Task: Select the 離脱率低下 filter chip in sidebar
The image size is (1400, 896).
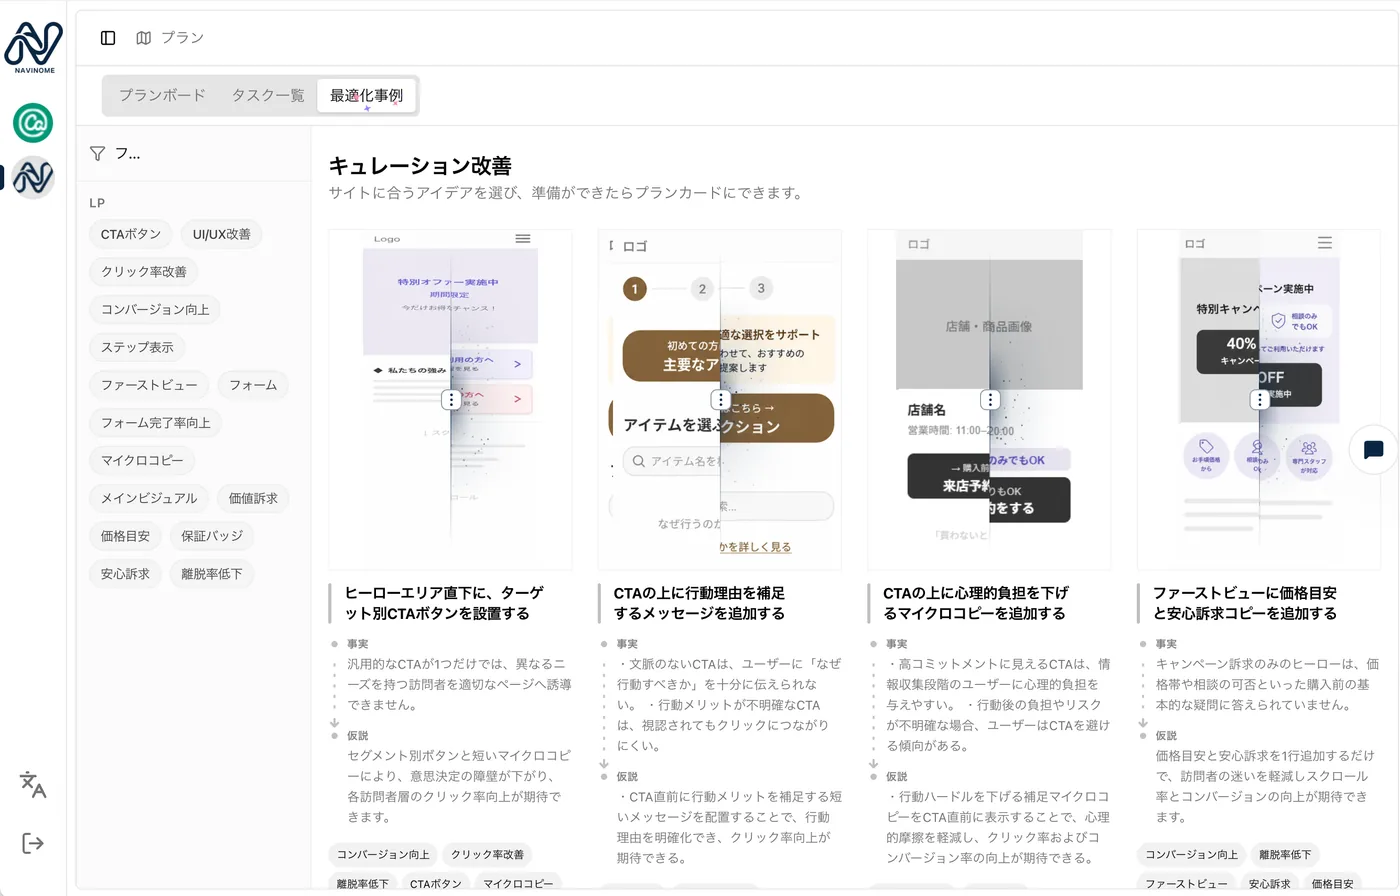Action: 212,574
